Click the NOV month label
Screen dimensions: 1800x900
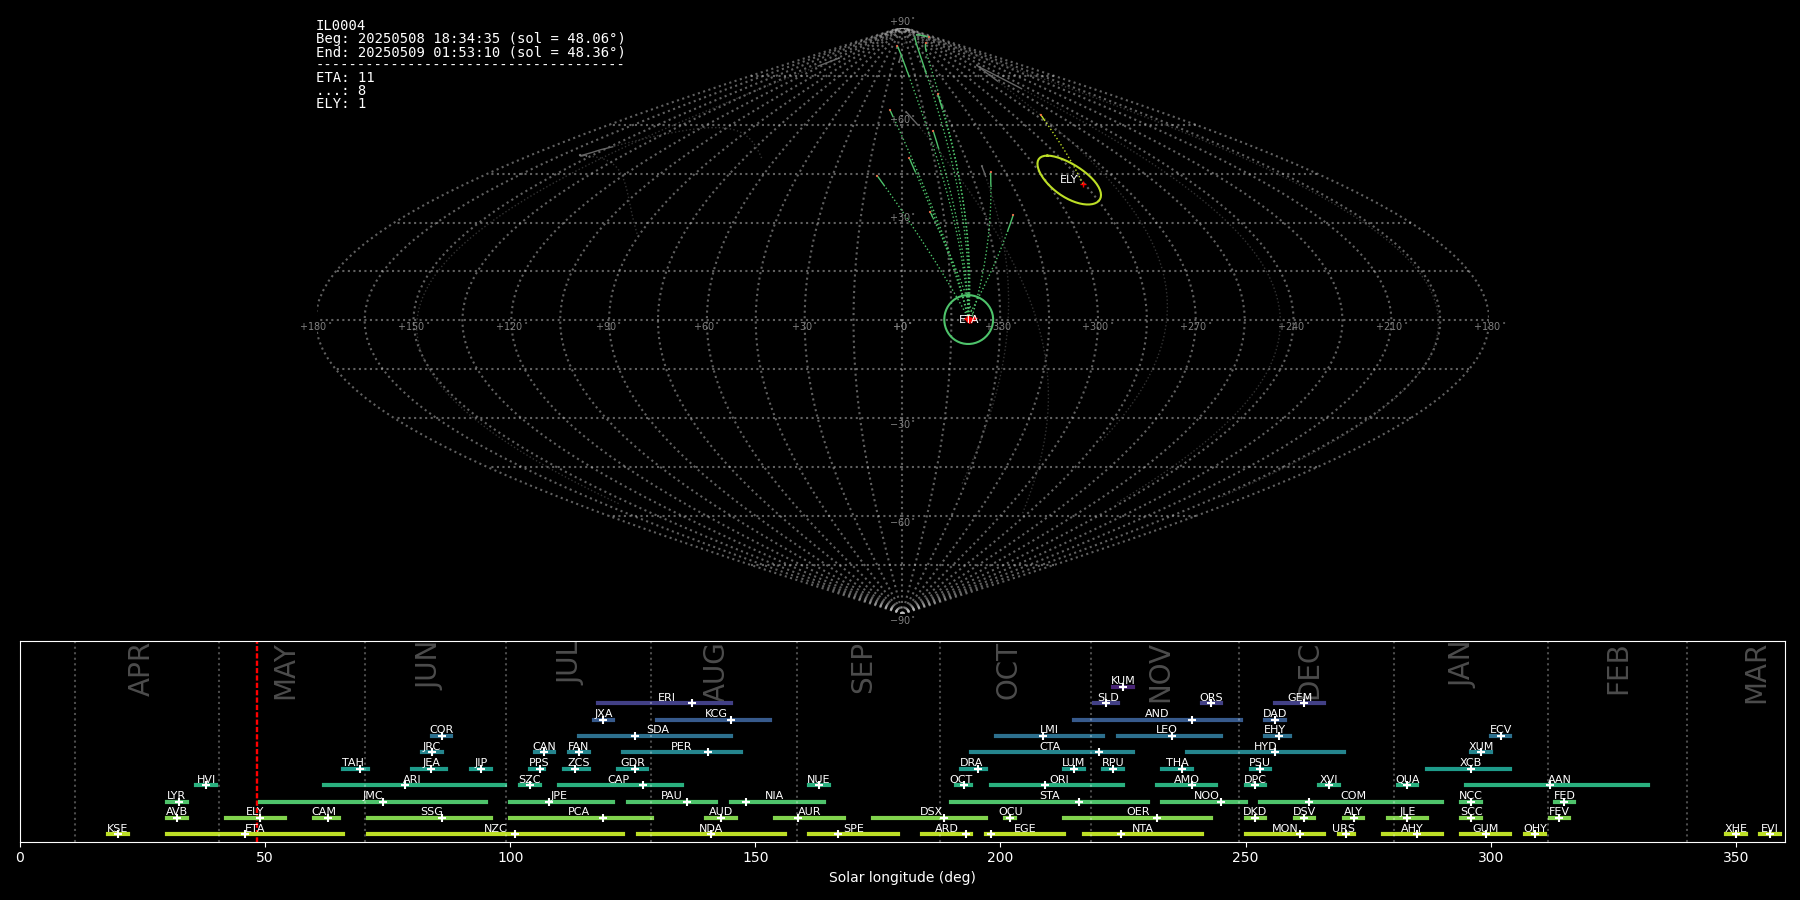pos(1159,672)
